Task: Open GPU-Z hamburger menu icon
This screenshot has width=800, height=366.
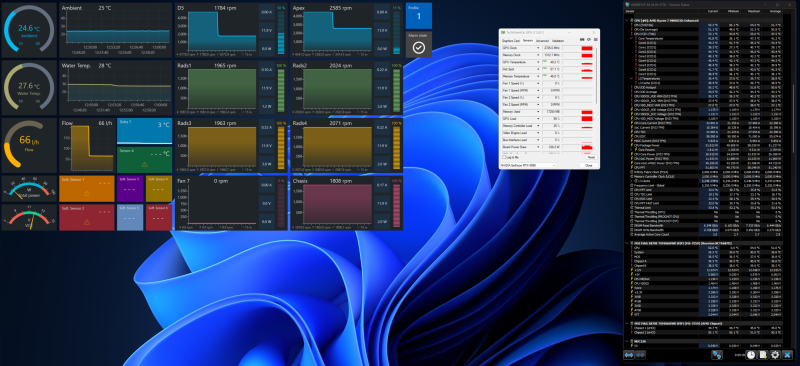Action: (x=595, y=40)
